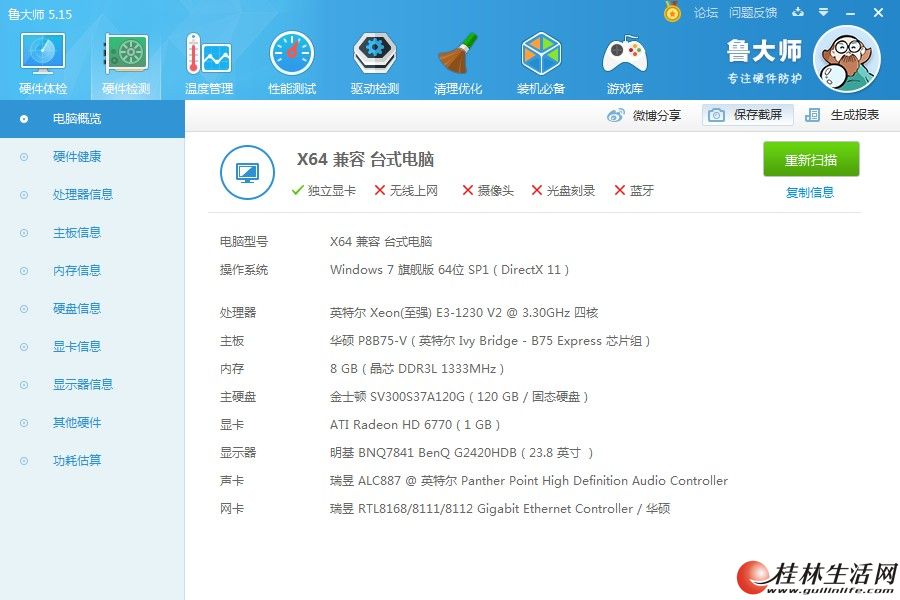Click 瑞昱 RTL8168 Ethernet controller text
The height and width of the screenshot is (600, 900).
point(500,509)
